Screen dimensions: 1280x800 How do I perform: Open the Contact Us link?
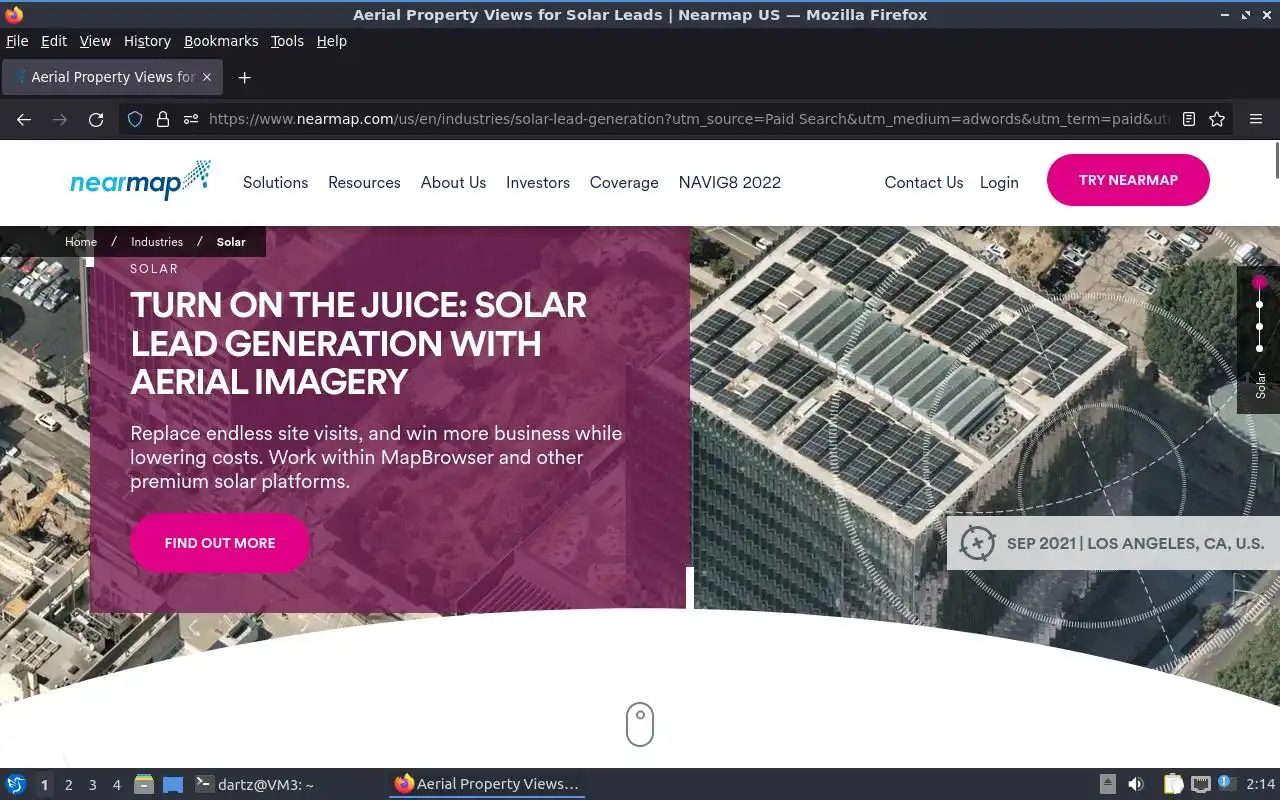tap(924, 182)
